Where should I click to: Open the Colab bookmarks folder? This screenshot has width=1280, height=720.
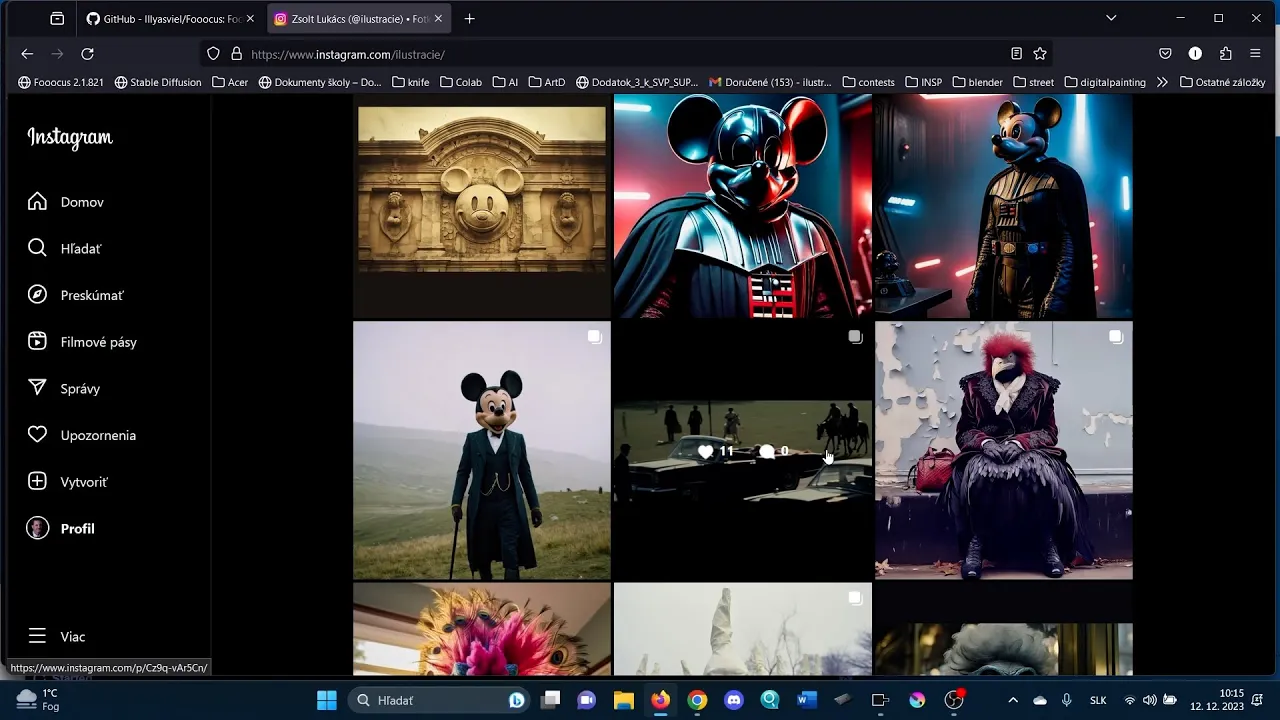click(x=461, y=82)
